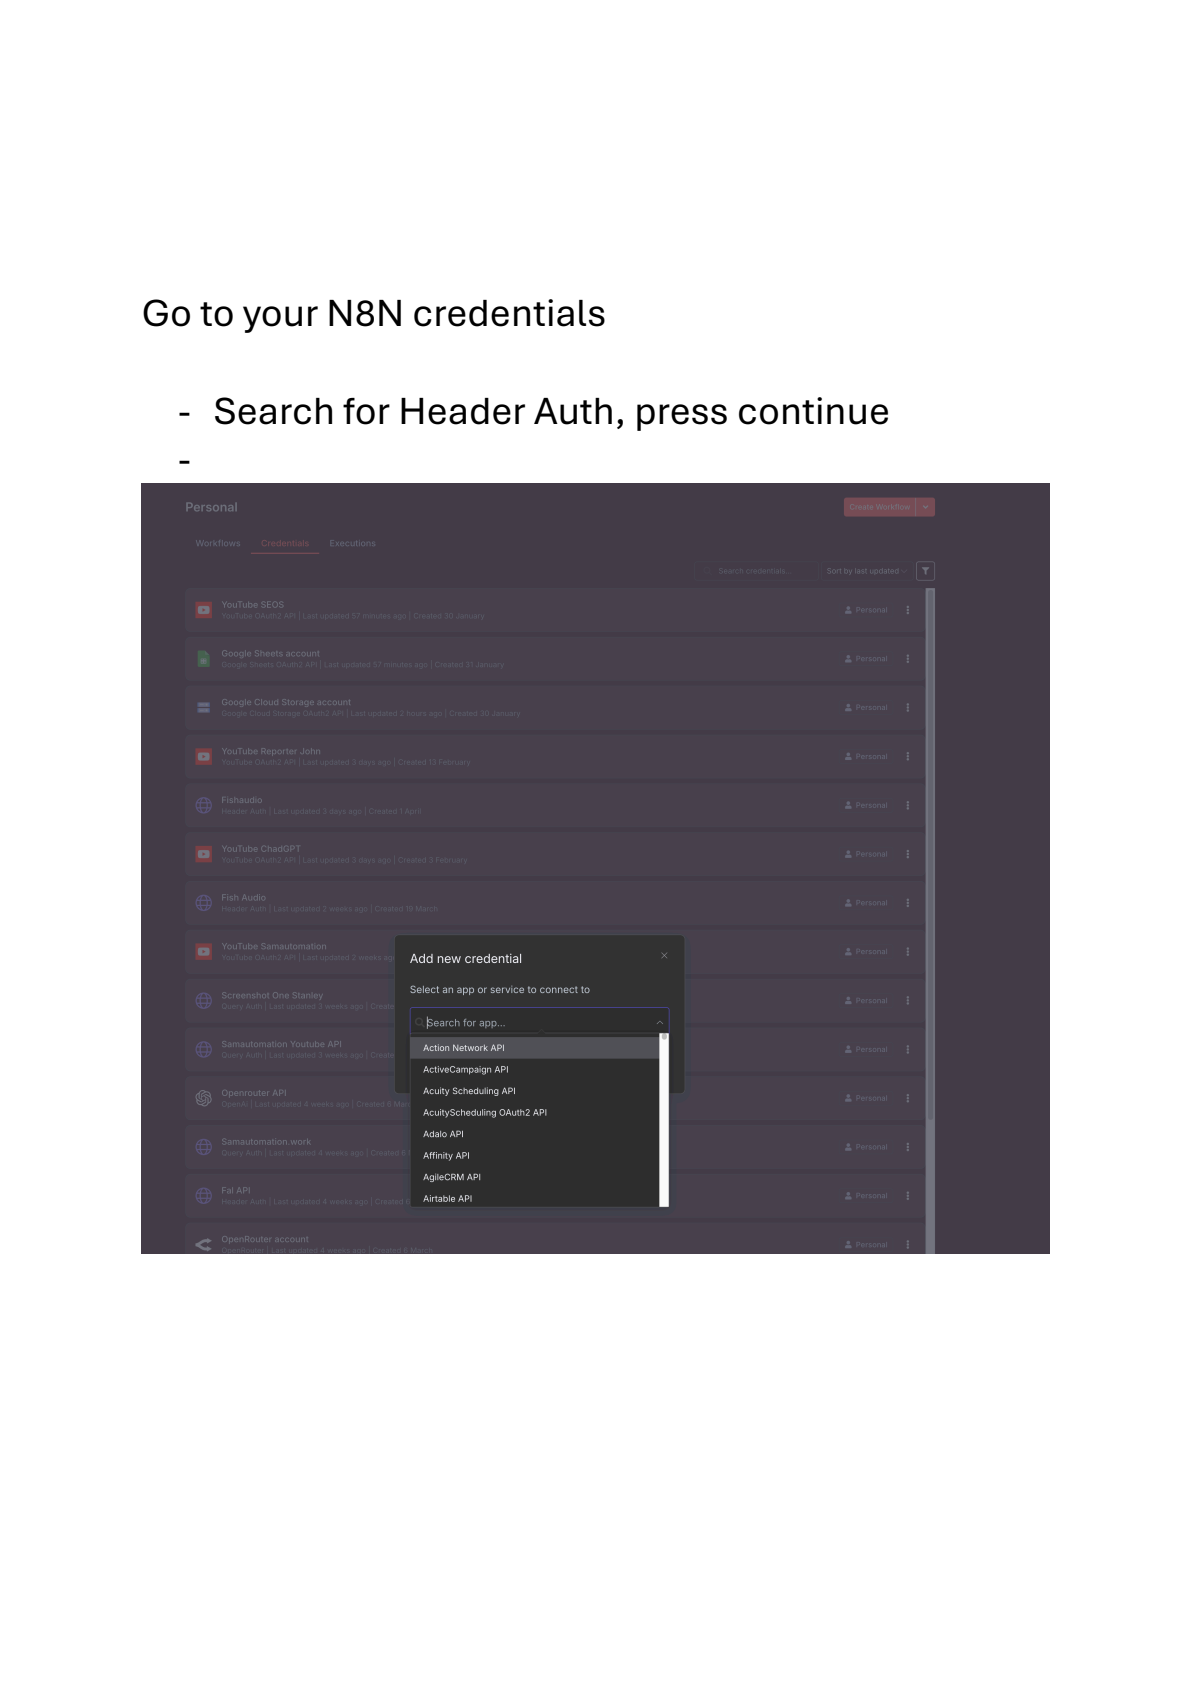Switch to the Workflows tab
The image size is (1191, 1684).
[x=218, y=543]
